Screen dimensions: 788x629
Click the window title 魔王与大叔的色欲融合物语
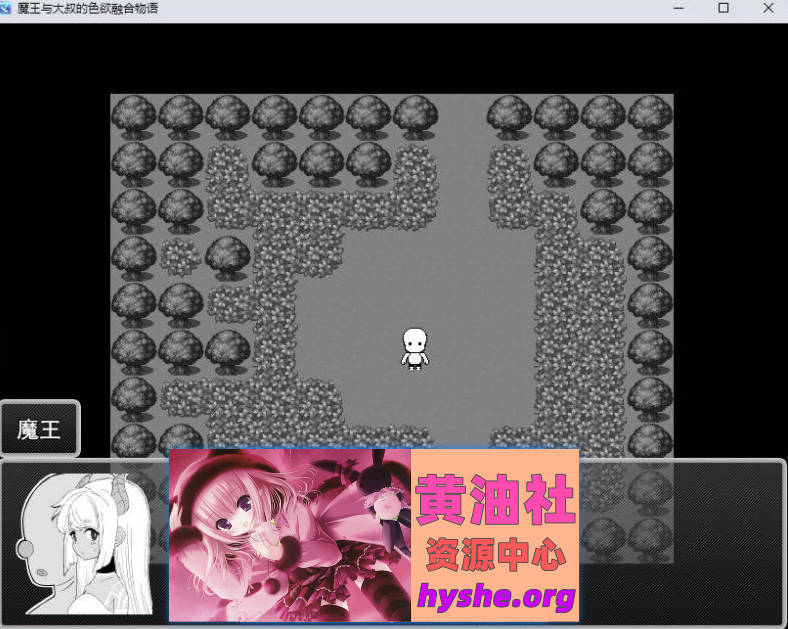(87, 8)
